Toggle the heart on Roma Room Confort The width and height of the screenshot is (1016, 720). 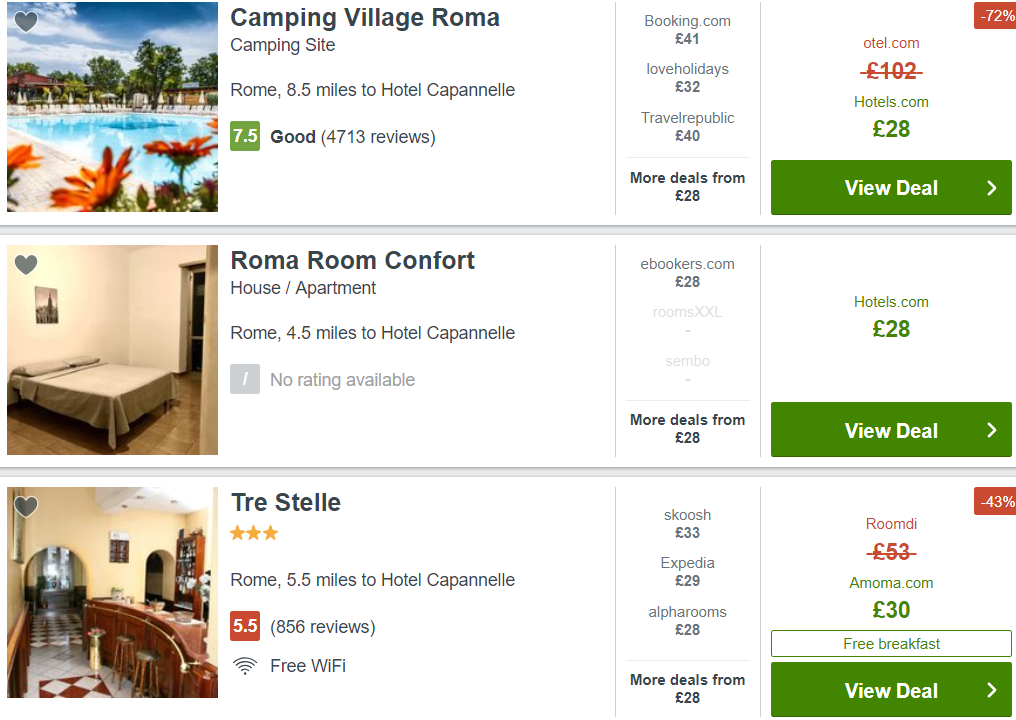click(26, 264)
